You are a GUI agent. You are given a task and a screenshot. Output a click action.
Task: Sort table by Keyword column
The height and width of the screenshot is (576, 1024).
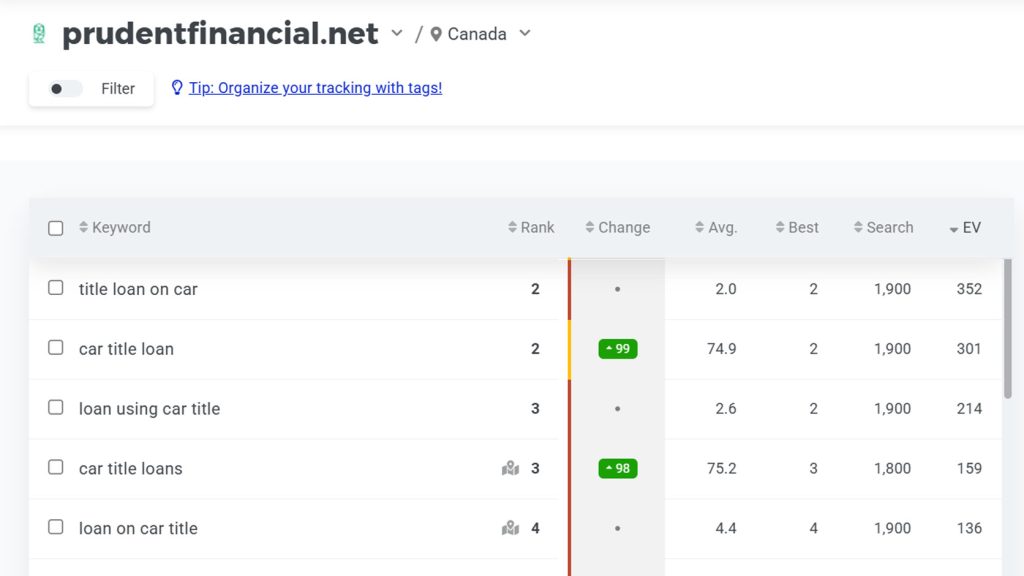click(115, 227)
